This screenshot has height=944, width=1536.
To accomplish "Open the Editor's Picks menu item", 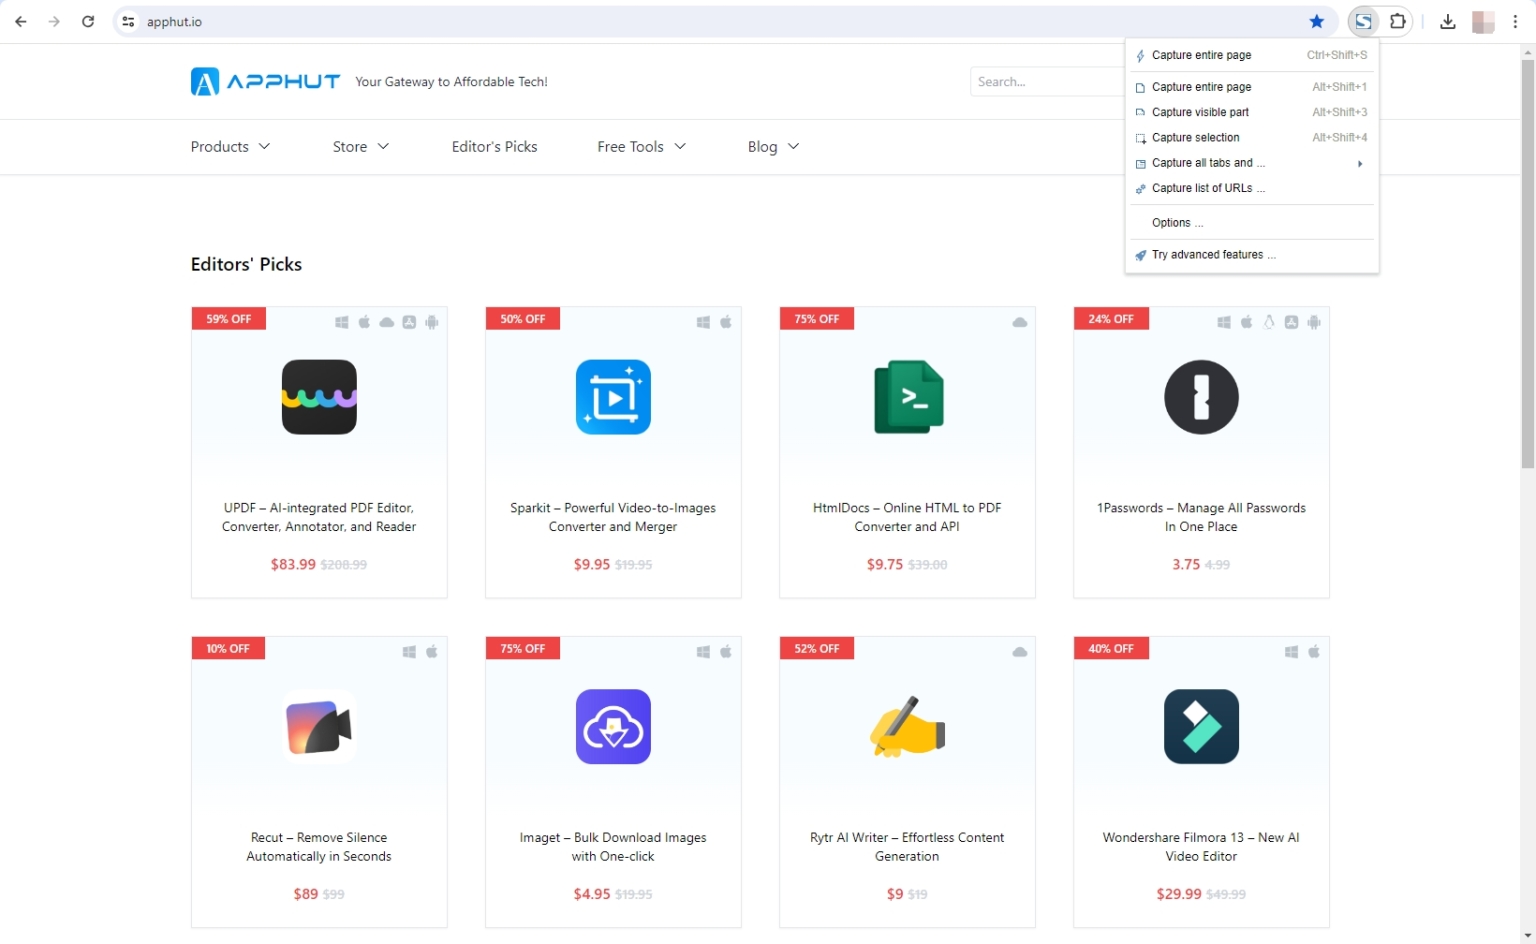I will pyautogui.click(x=494, y=146).
